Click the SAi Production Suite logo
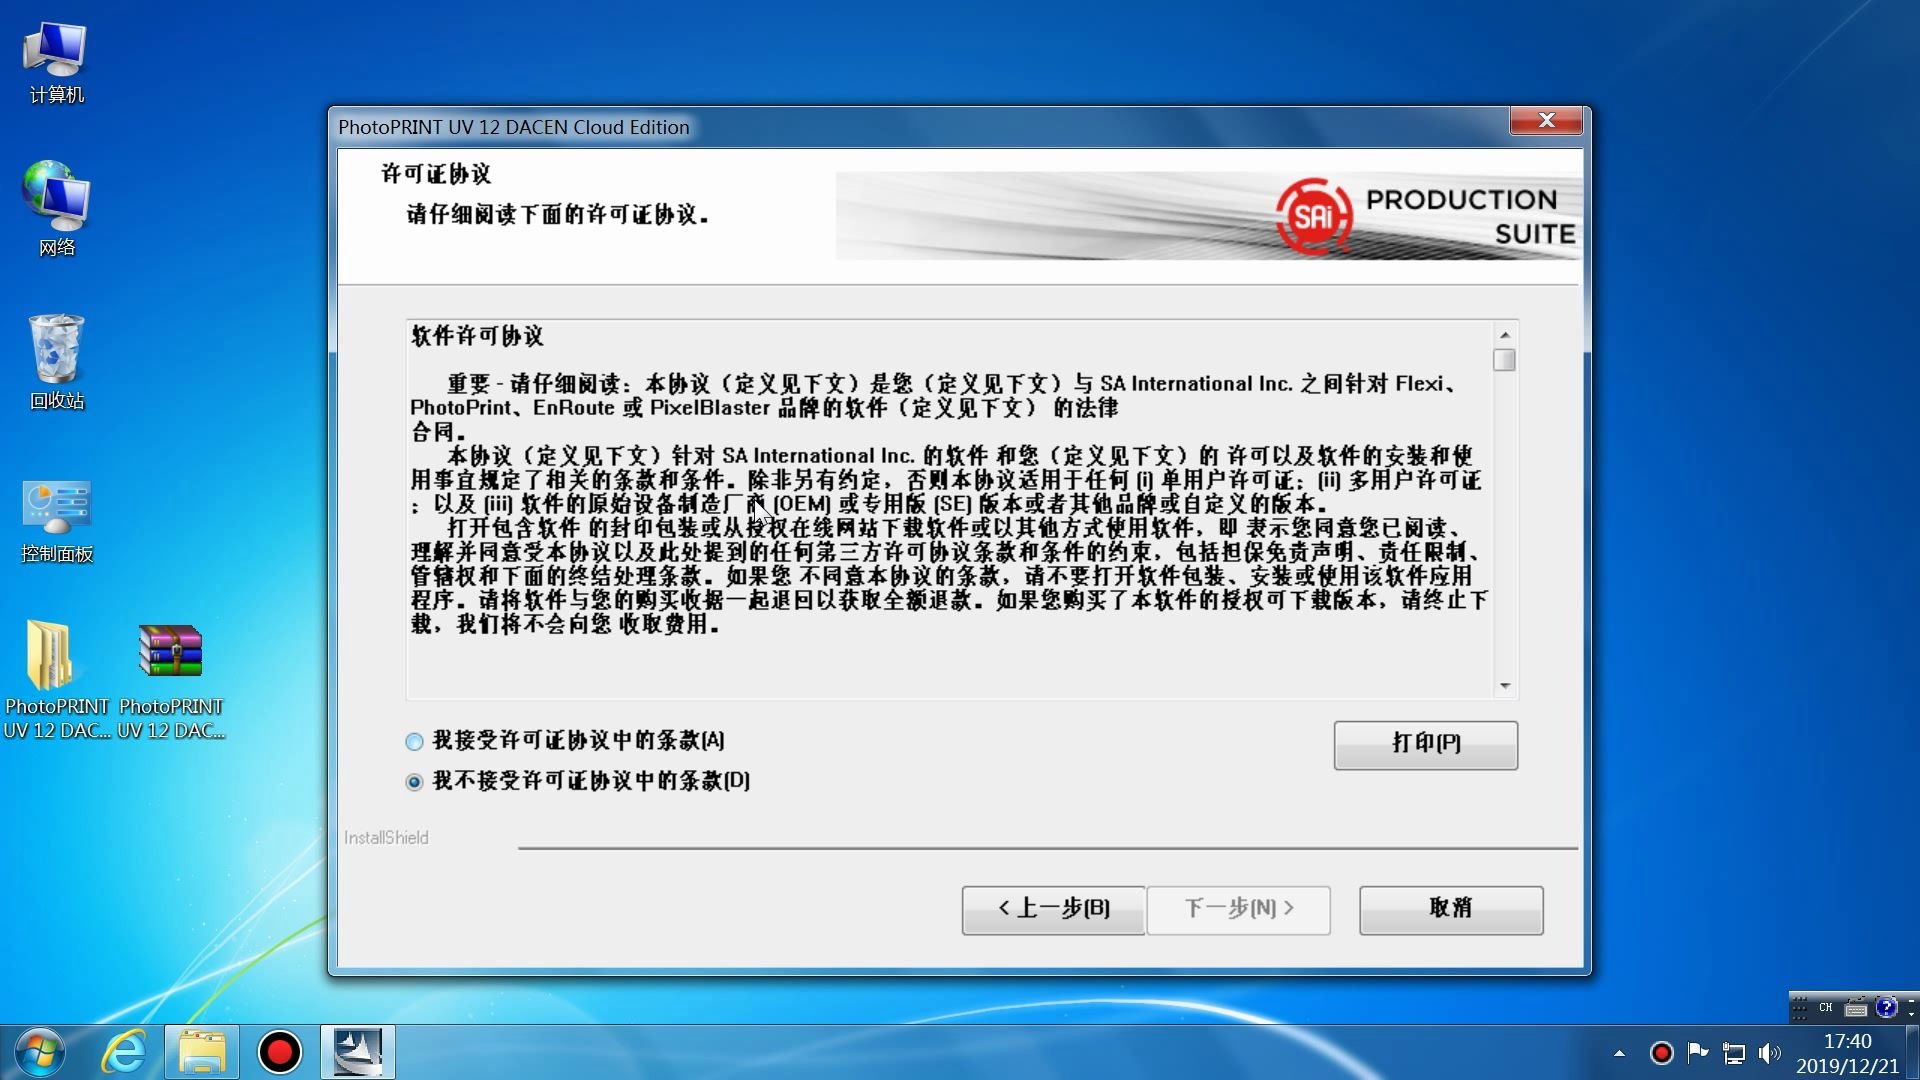The height and width of the screenshot is (1080, 1920). point(1426,216)
